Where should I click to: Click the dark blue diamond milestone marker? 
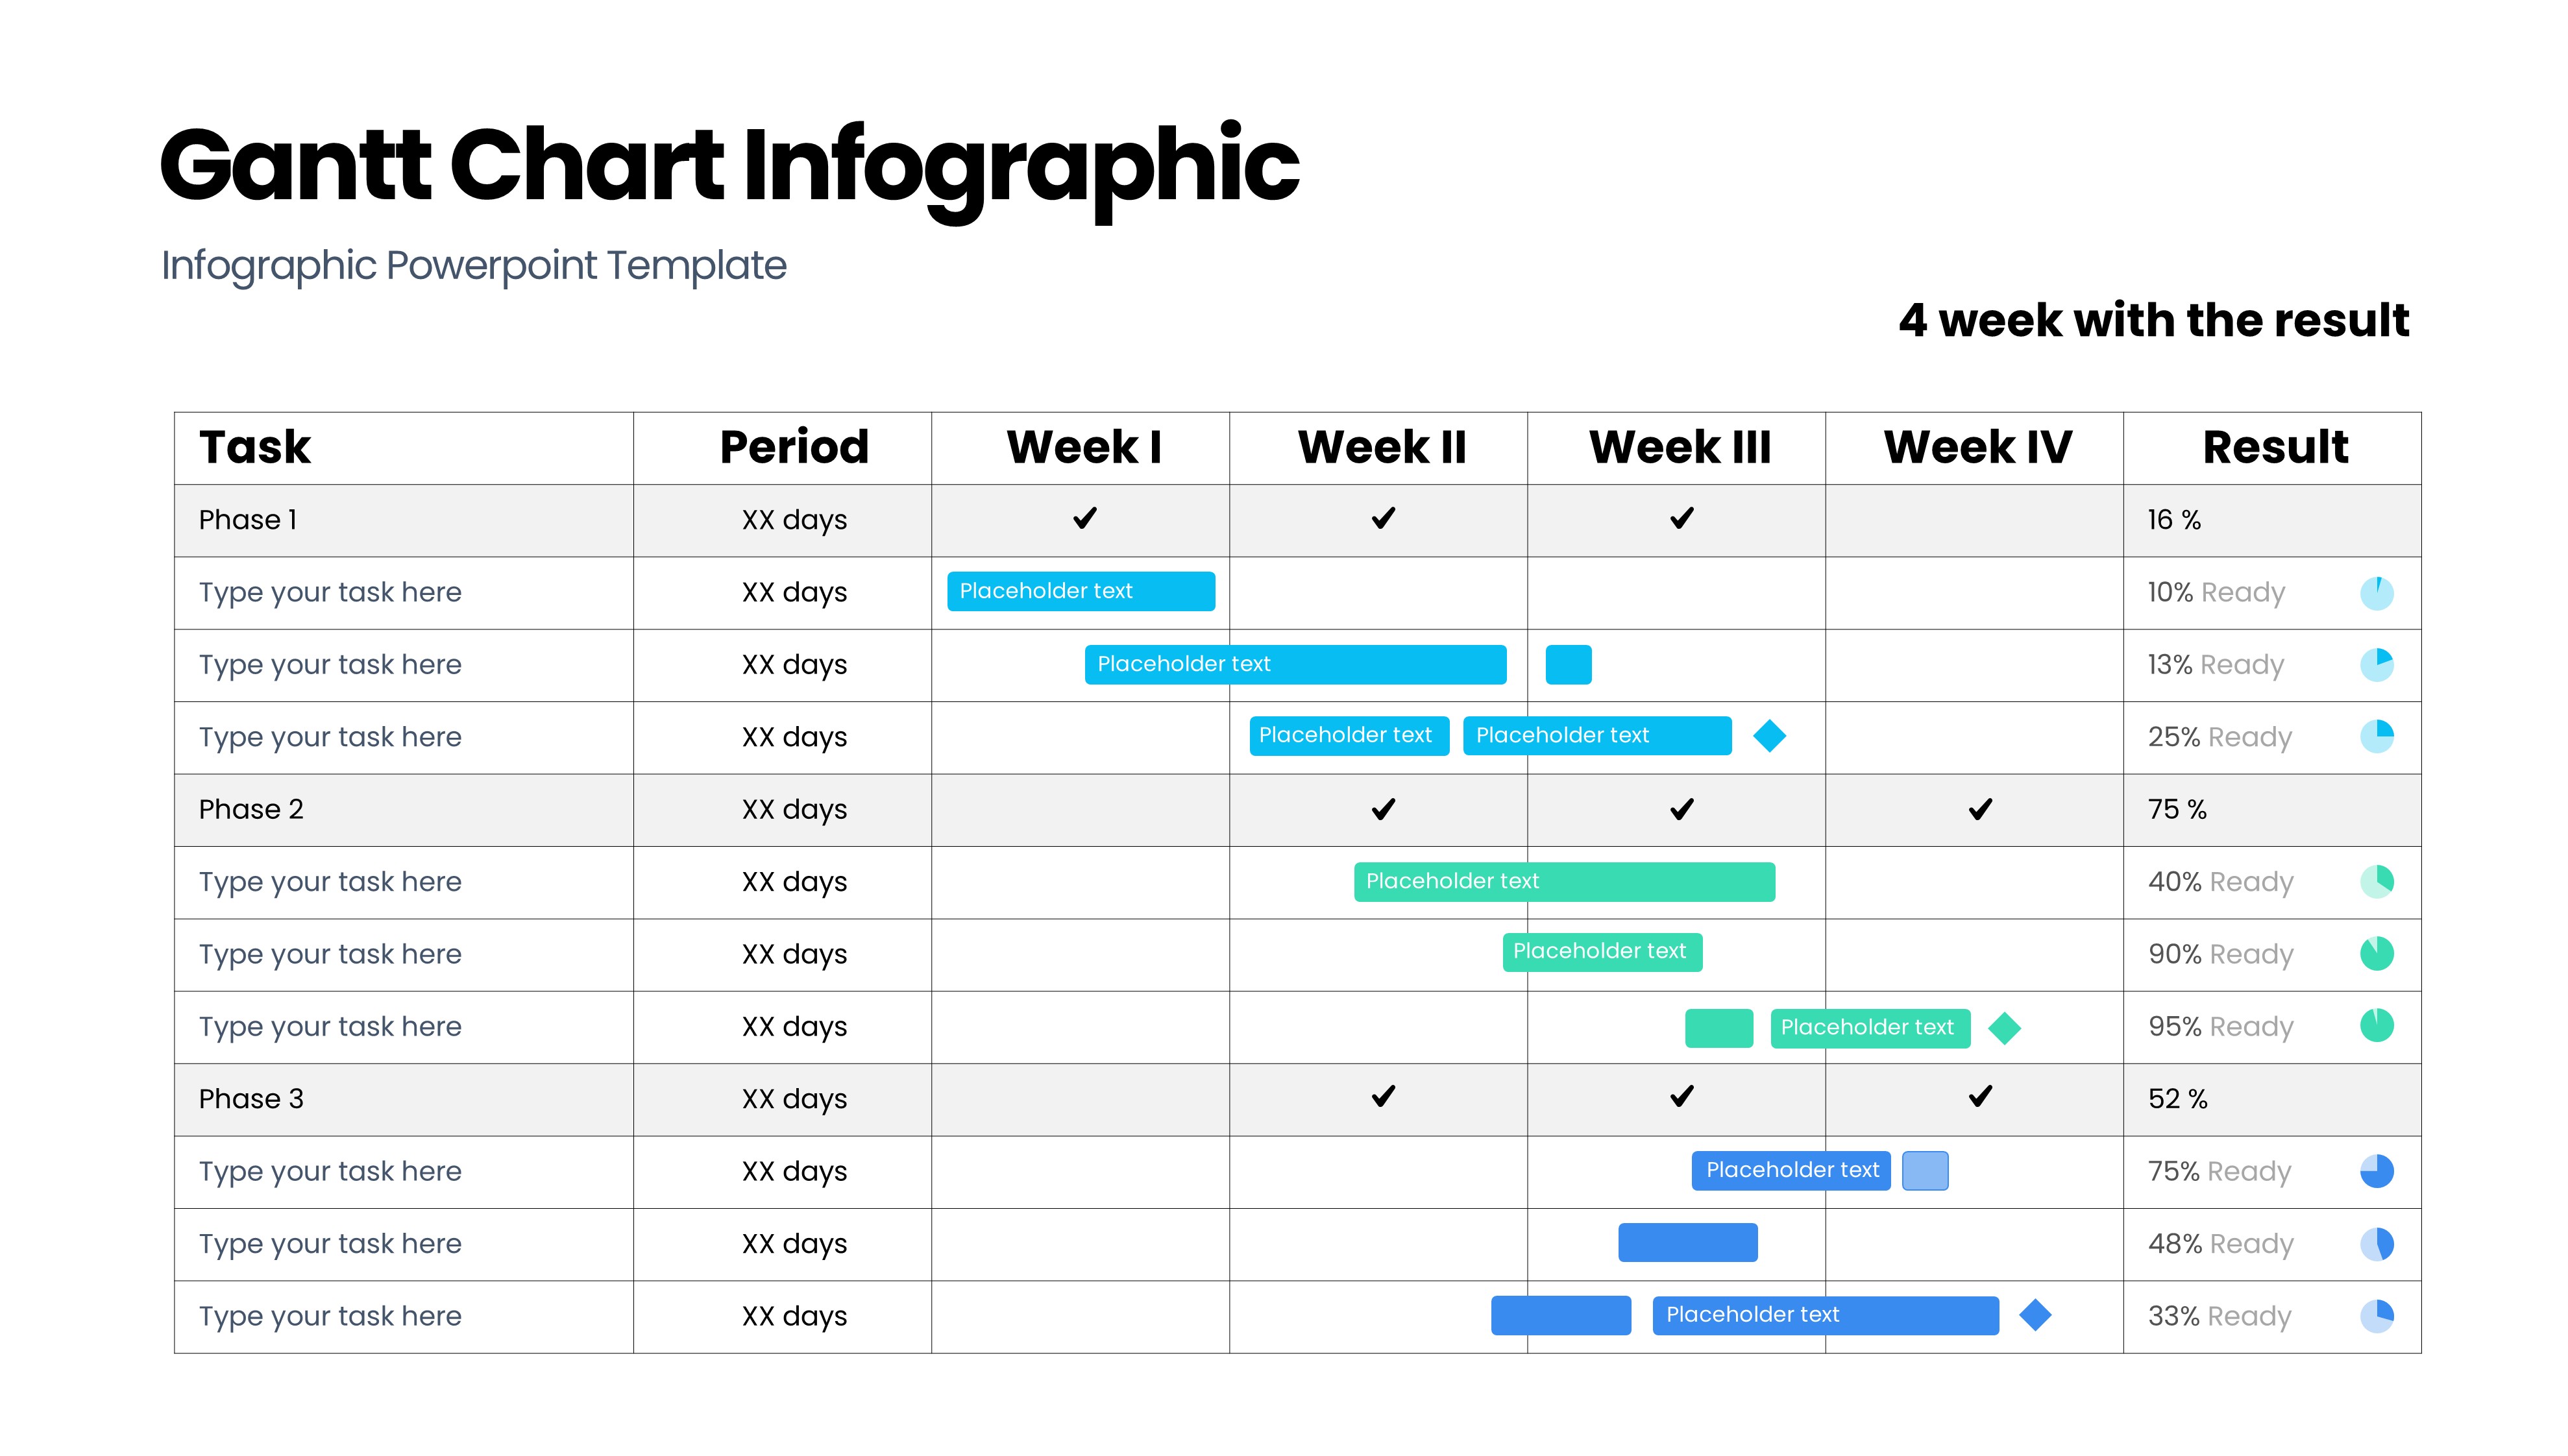(x=2034, y=1315)
